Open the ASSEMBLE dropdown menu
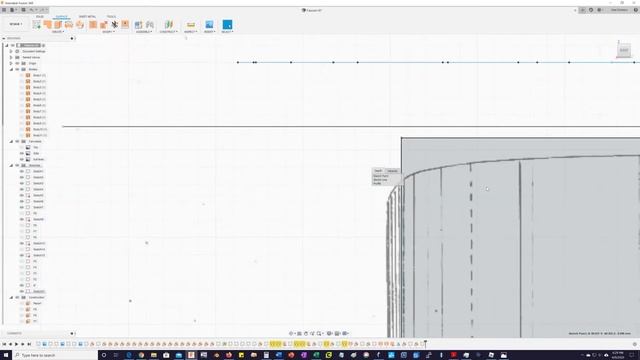Screen dimensions: 640x360 point(144,32)
